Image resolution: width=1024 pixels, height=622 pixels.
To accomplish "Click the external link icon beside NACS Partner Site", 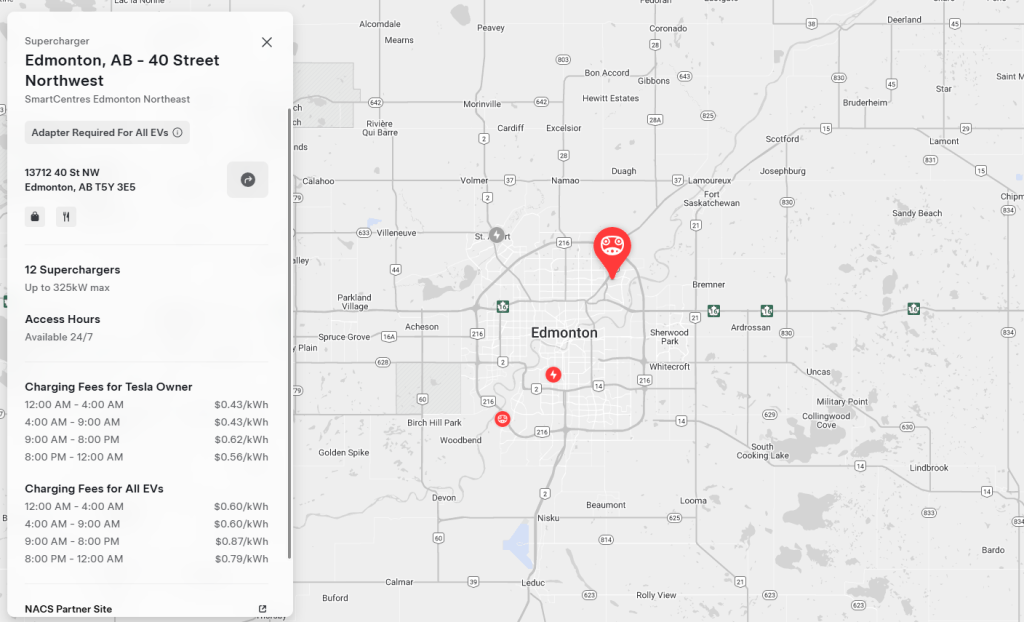I will tap(261, 608).
